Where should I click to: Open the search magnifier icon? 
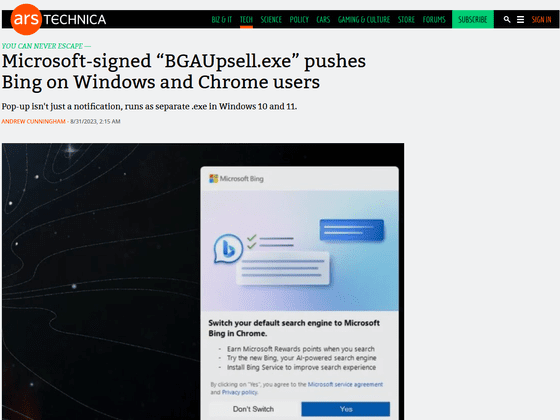[507, 19]
